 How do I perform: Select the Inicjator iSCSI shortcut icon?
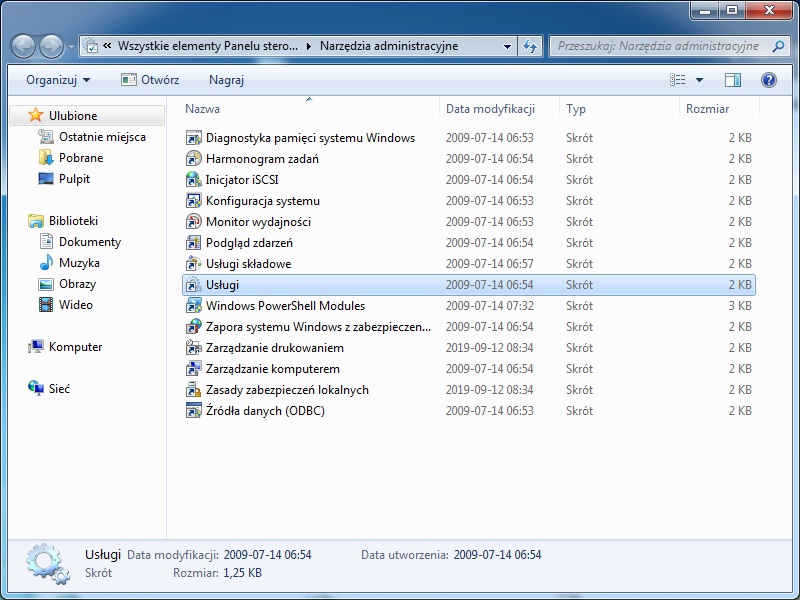[x=193, y=180]
